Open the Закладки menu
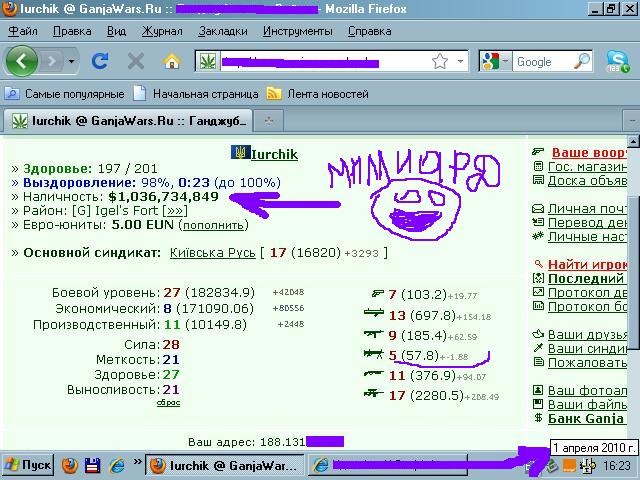The width and height of the screenshot is (640, 480). 223,31
